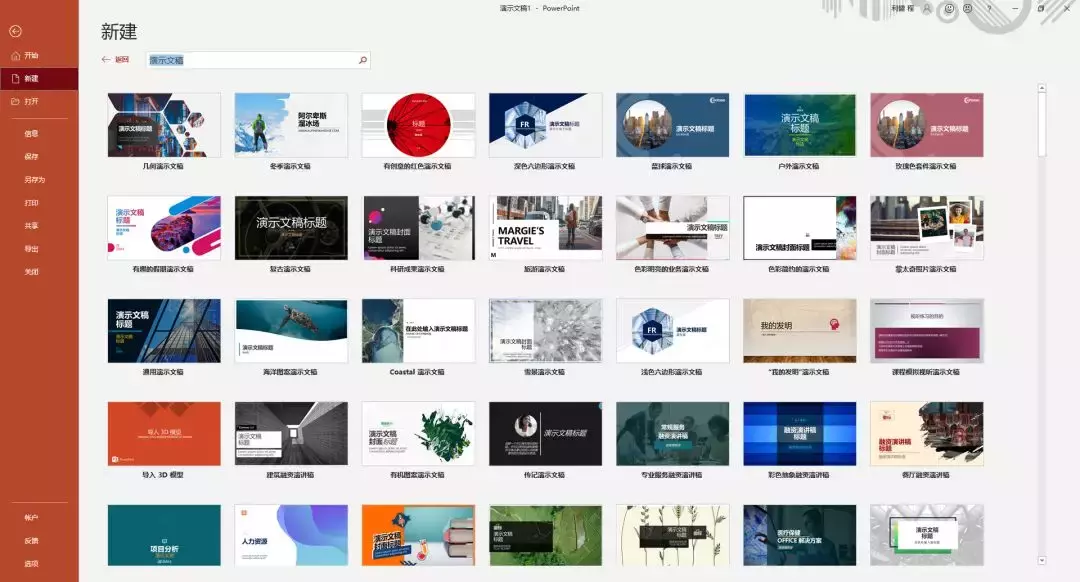1080x582 pixels.
Task: Click the user account avatar icon
Action: coord(927,8)
